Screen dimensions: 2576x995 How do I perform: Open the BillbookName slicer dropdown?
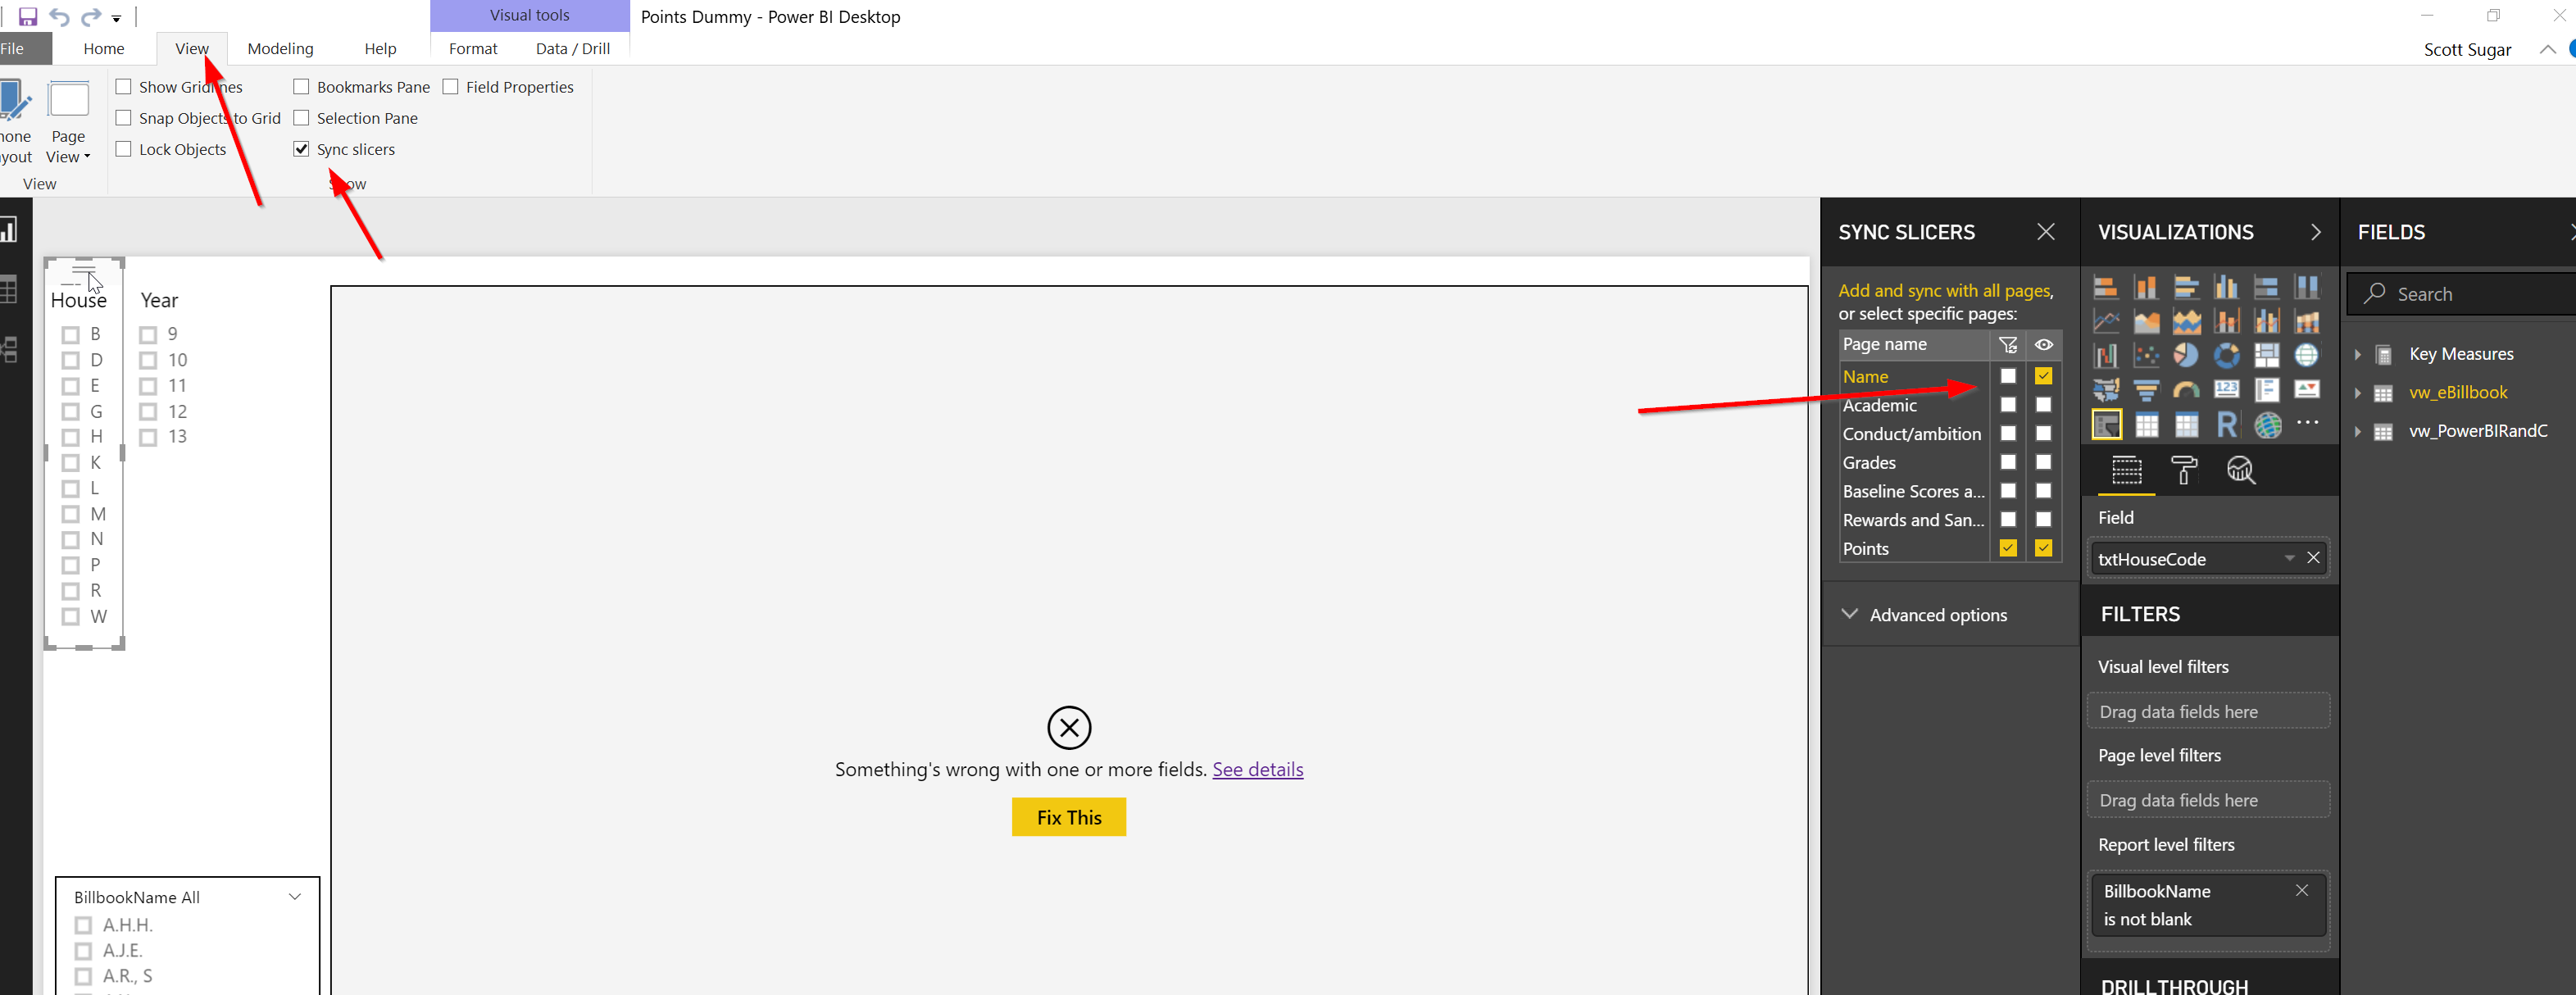click(x=295, y=896)
